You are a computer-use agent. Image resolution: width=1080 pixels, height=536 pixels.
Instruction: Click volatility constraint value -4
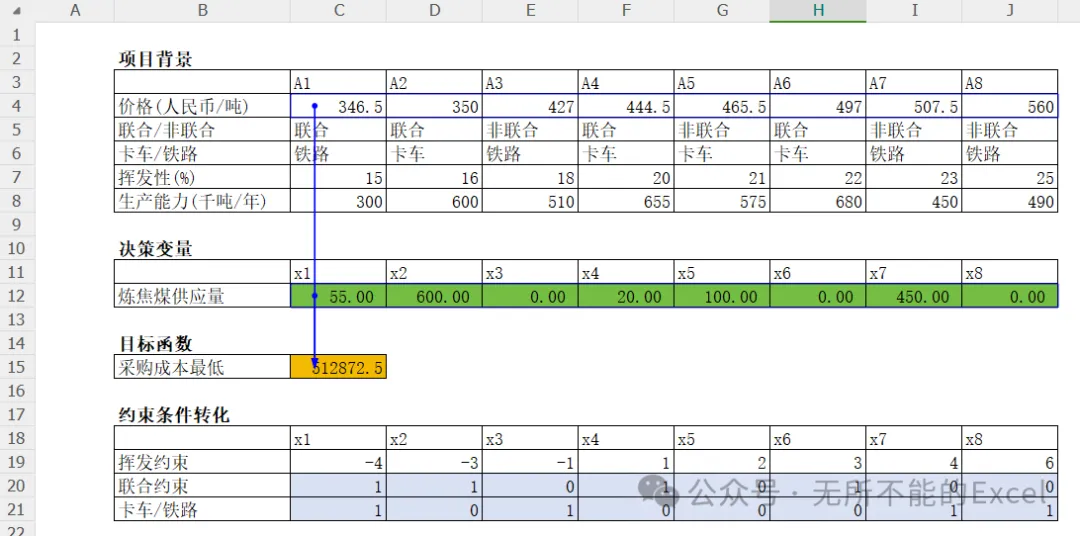338,462
